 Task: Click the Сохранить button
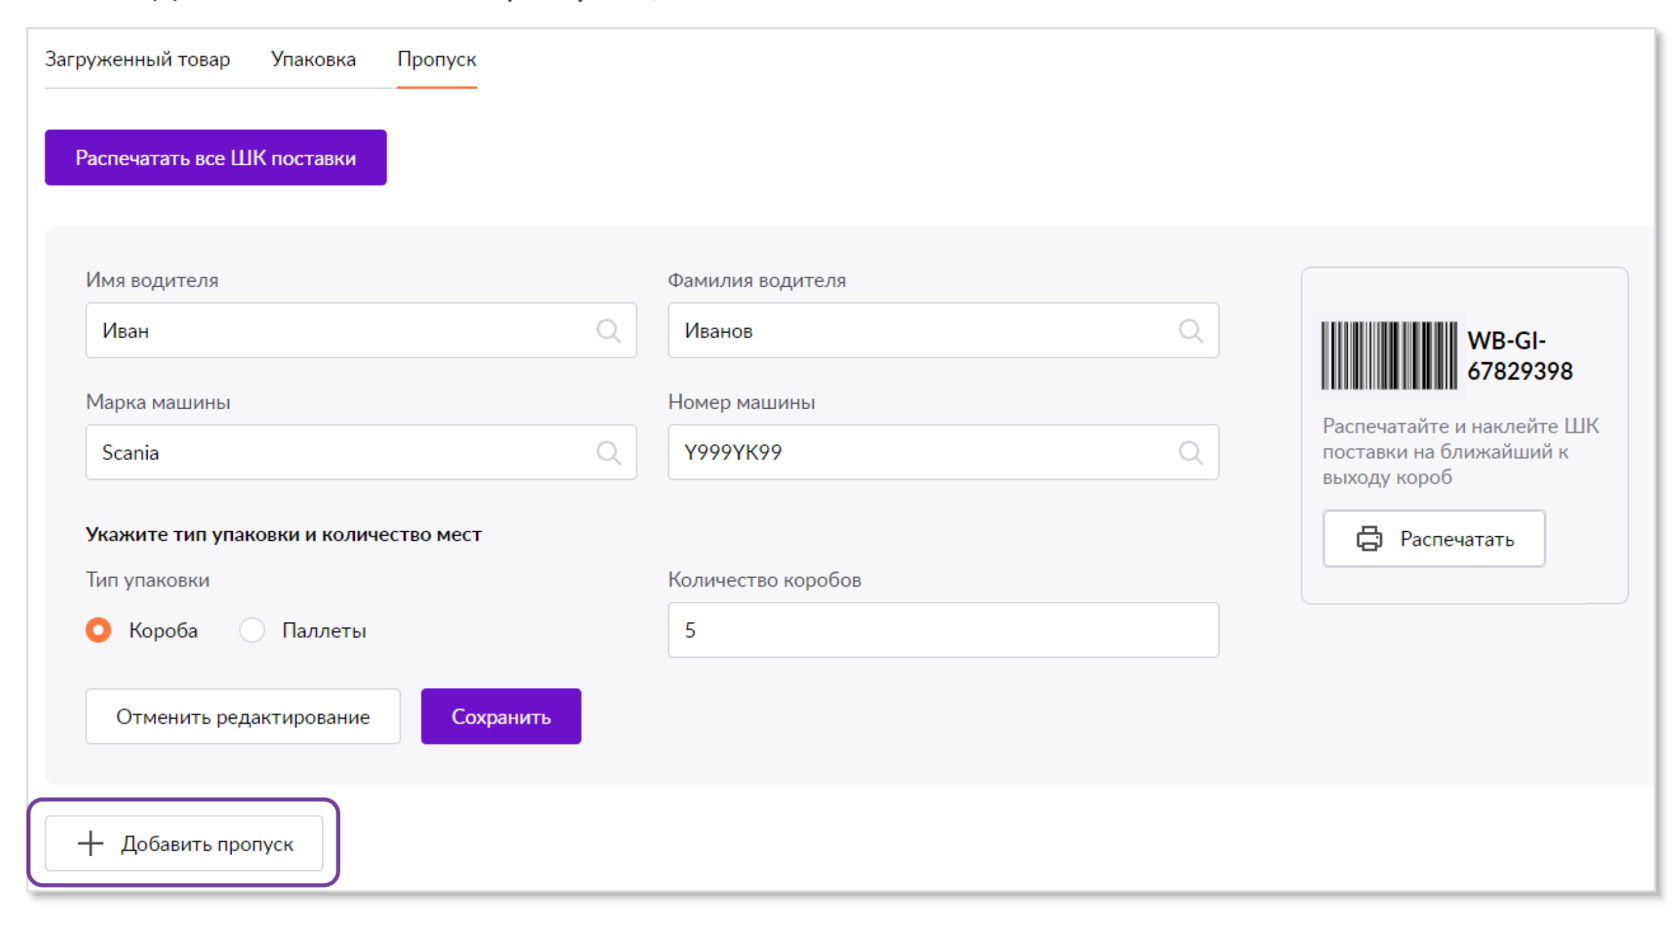pyautogui.click(x=501, y=716)
